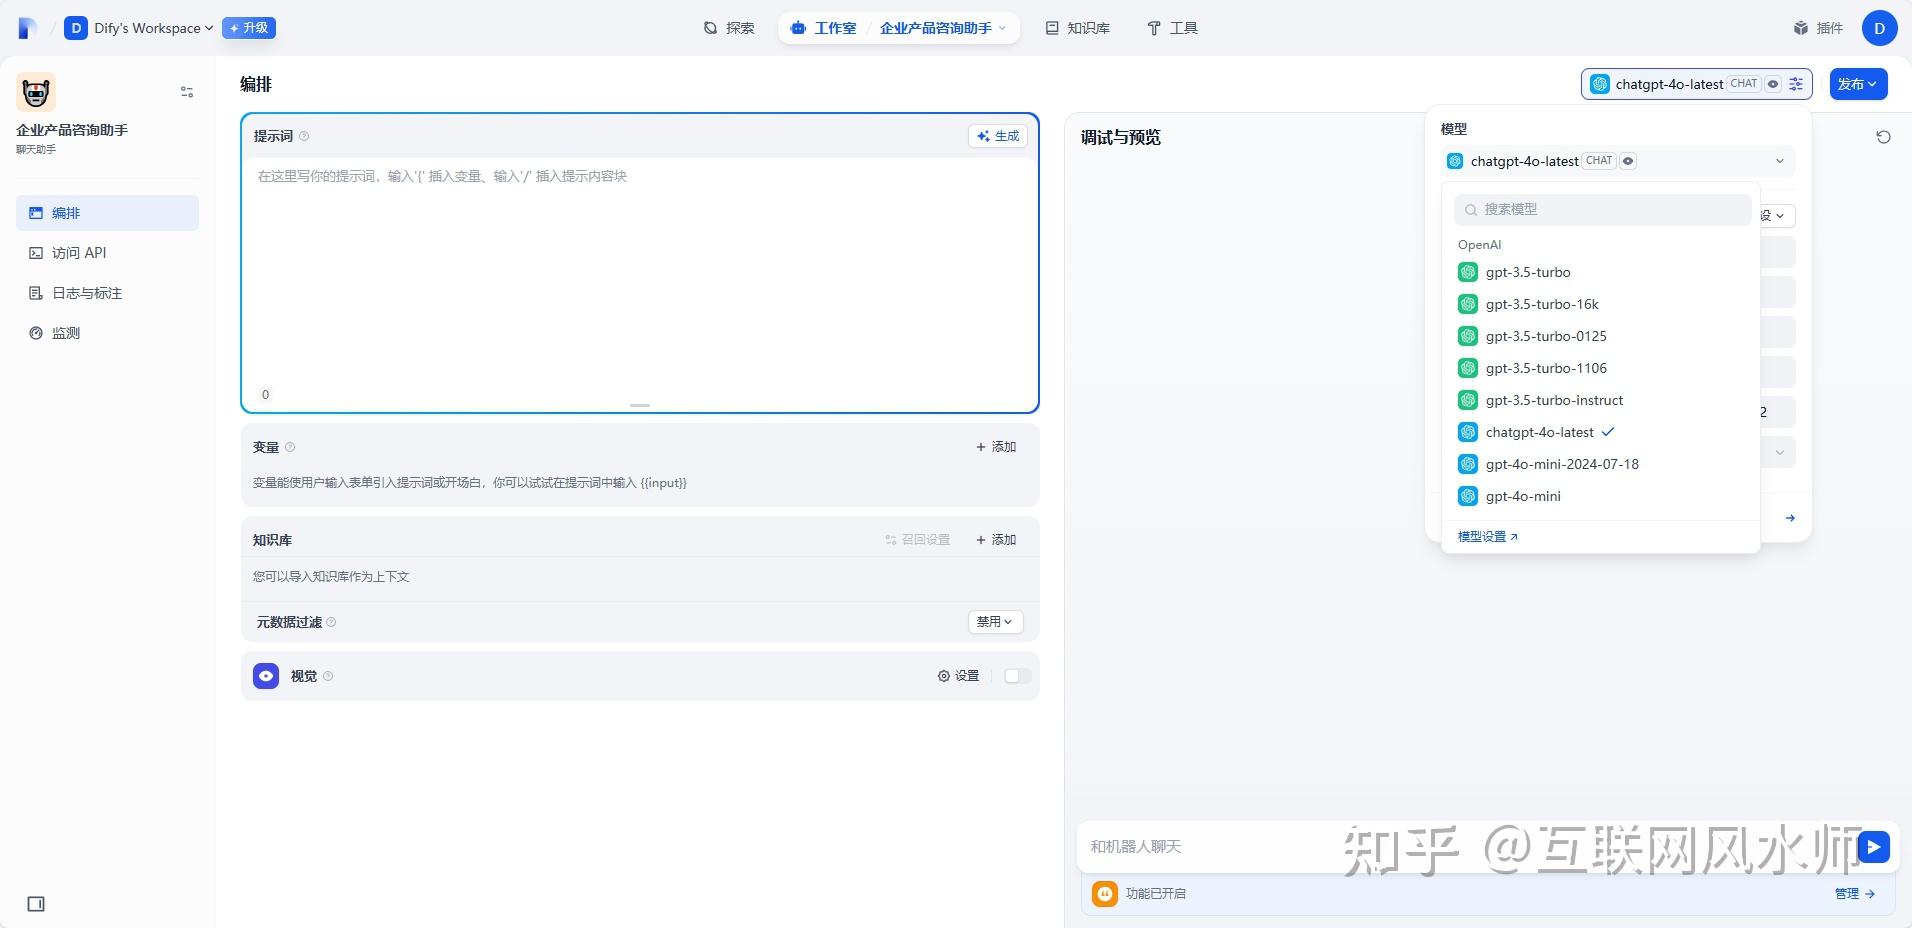Add knowledge base with 添加 in 知识库

[x=996, y=540]
